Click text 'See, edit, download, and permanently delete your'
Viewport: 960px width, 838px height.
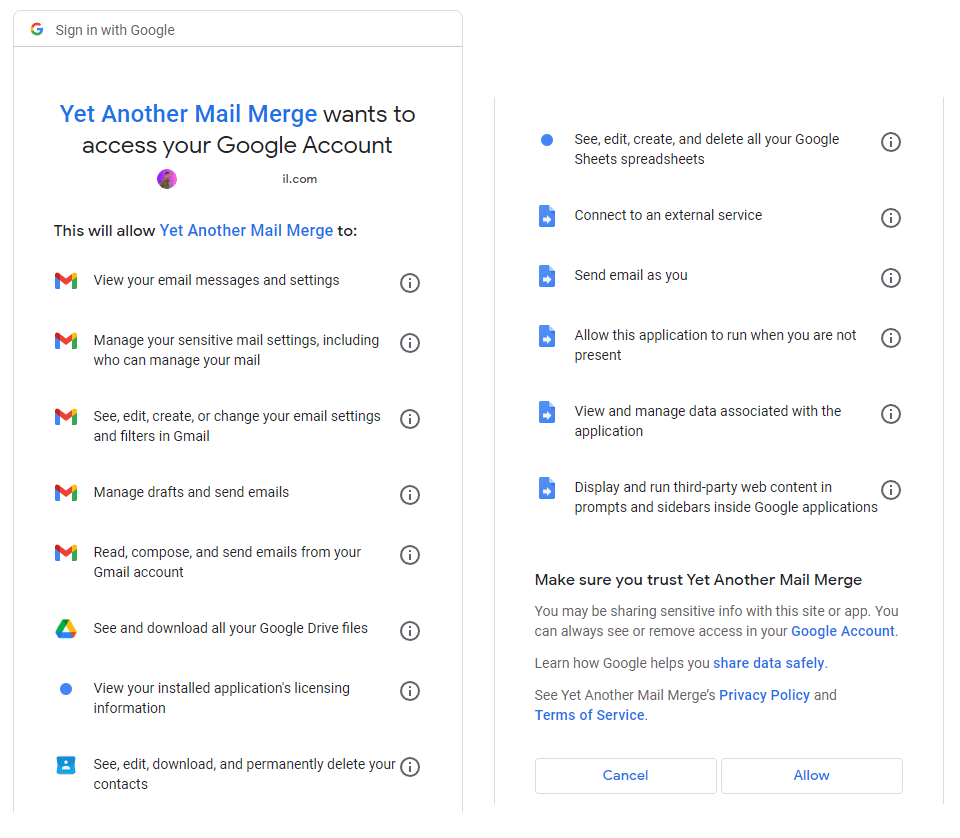point(244,764)
